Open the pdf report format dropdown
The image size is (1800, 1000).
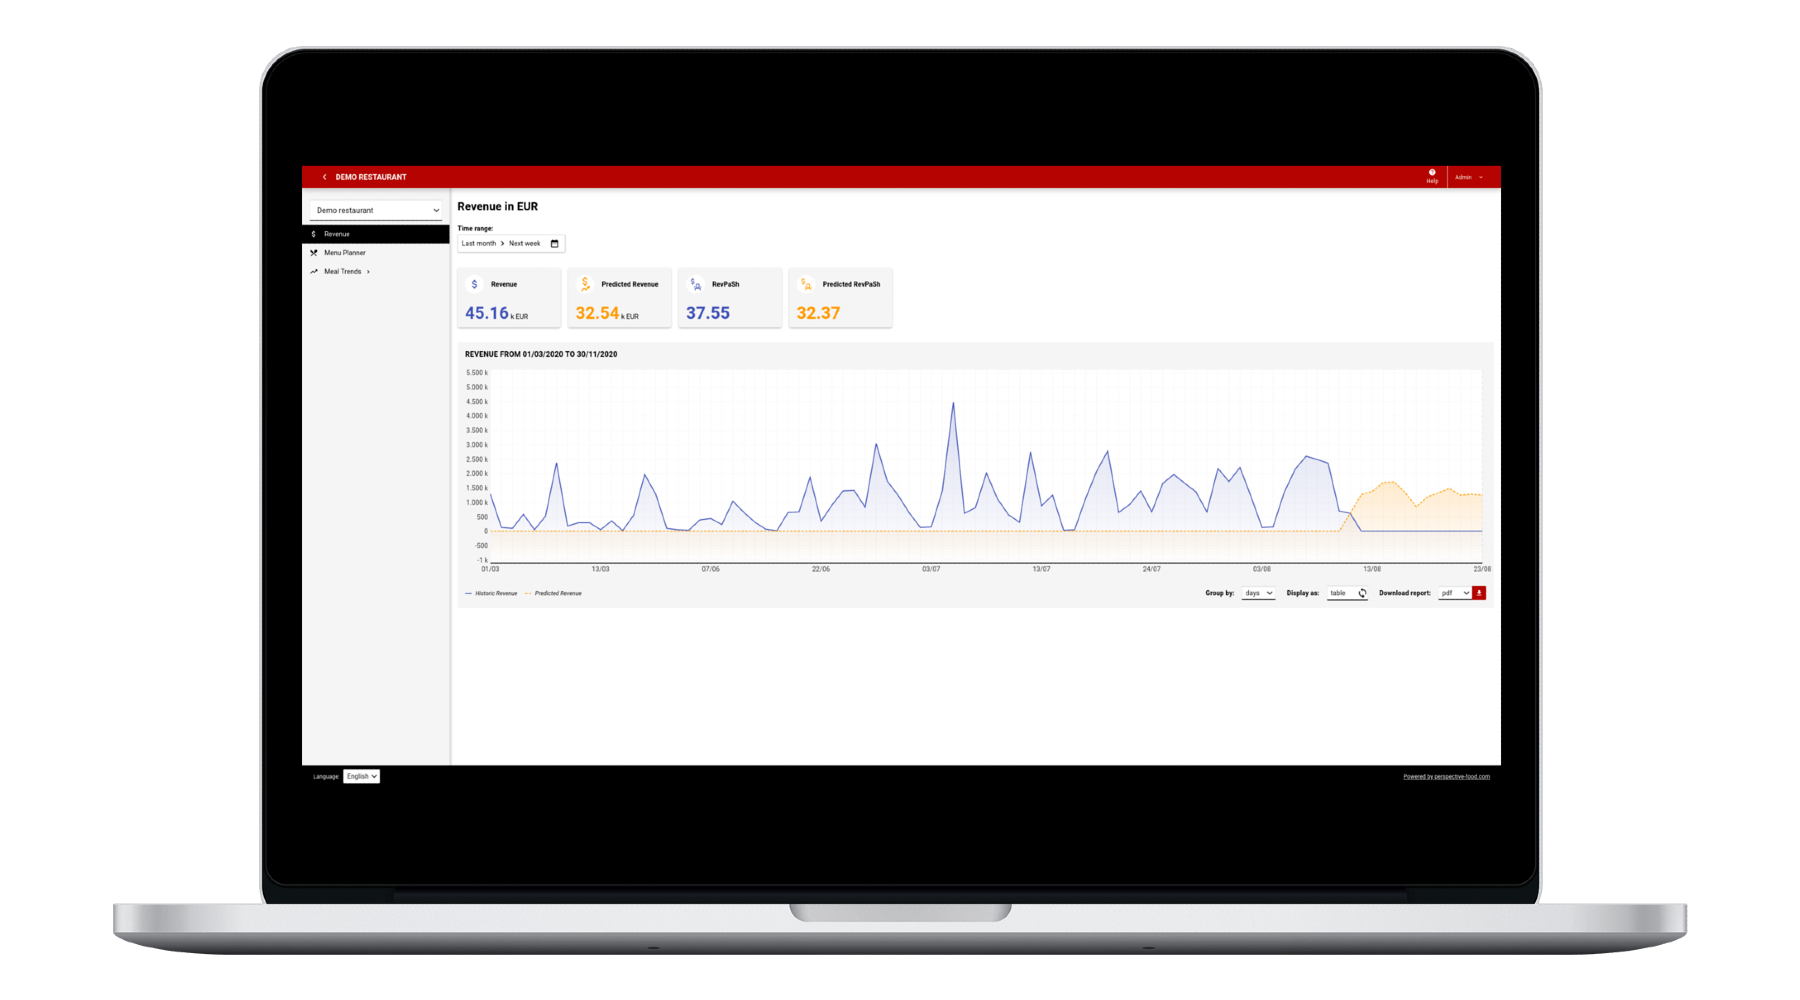pyautogui.click(x=1454, y=593)
